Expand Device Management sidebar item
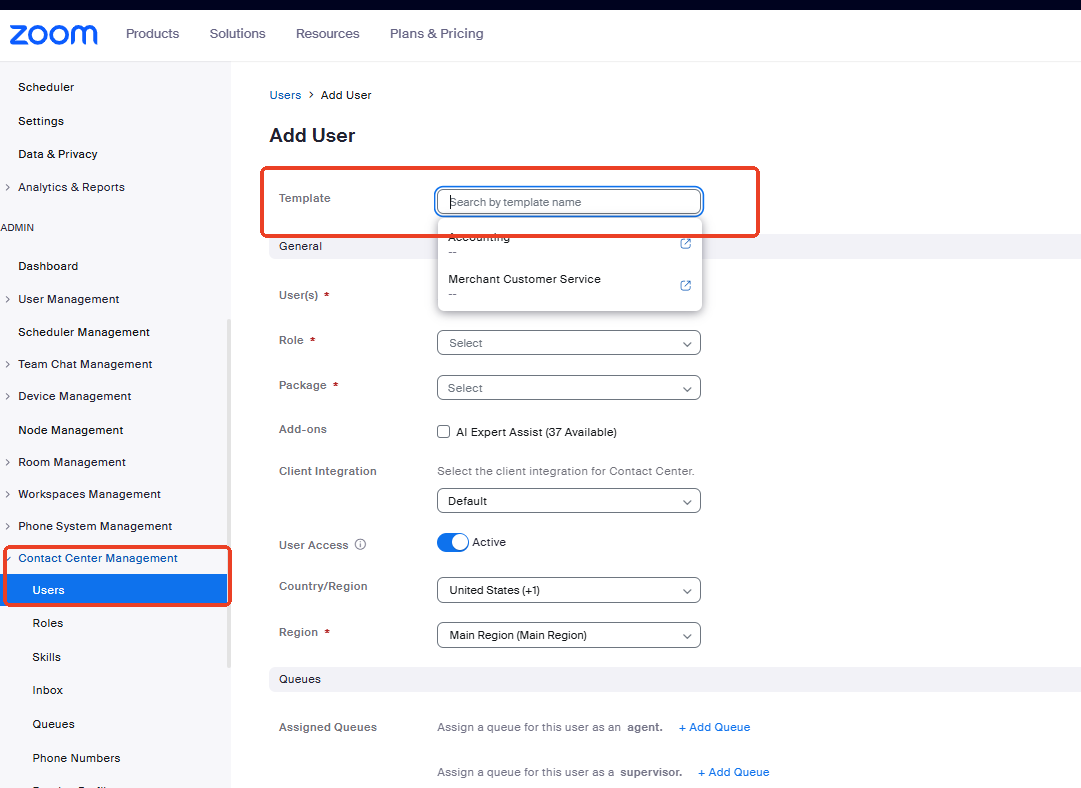 point(8,396)
